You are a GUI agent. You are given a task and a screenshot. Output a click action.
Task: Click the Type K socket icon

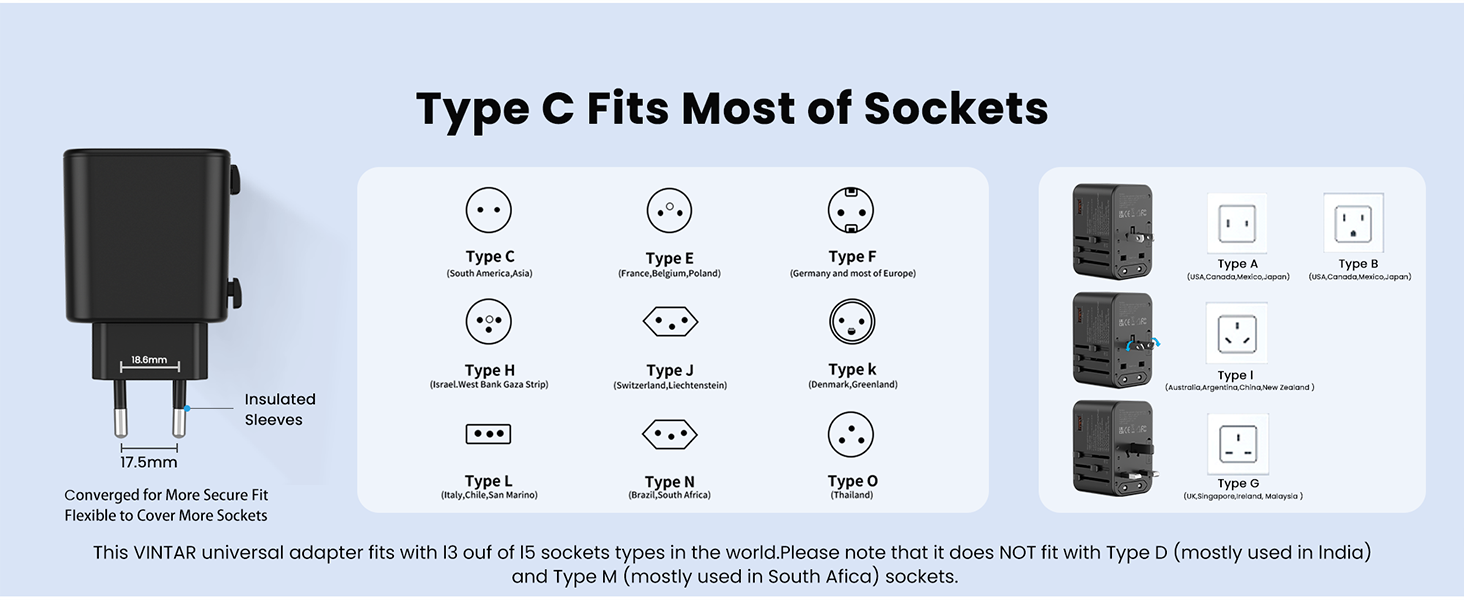tap(852, 322)
